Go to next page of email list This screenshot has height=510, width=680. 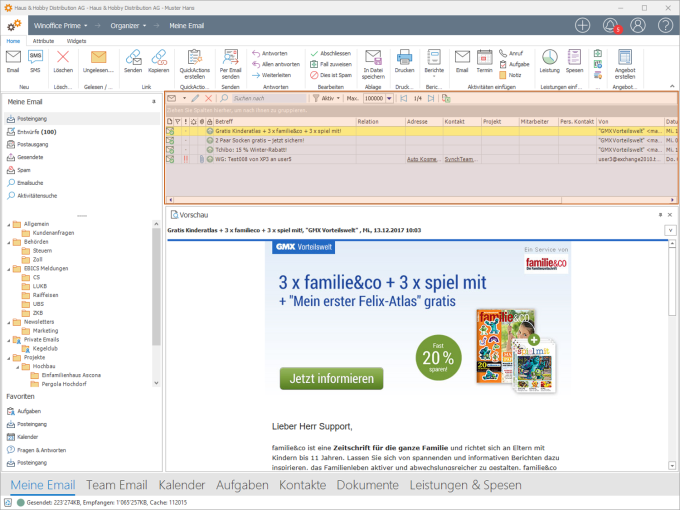click(x=431, y=98)
